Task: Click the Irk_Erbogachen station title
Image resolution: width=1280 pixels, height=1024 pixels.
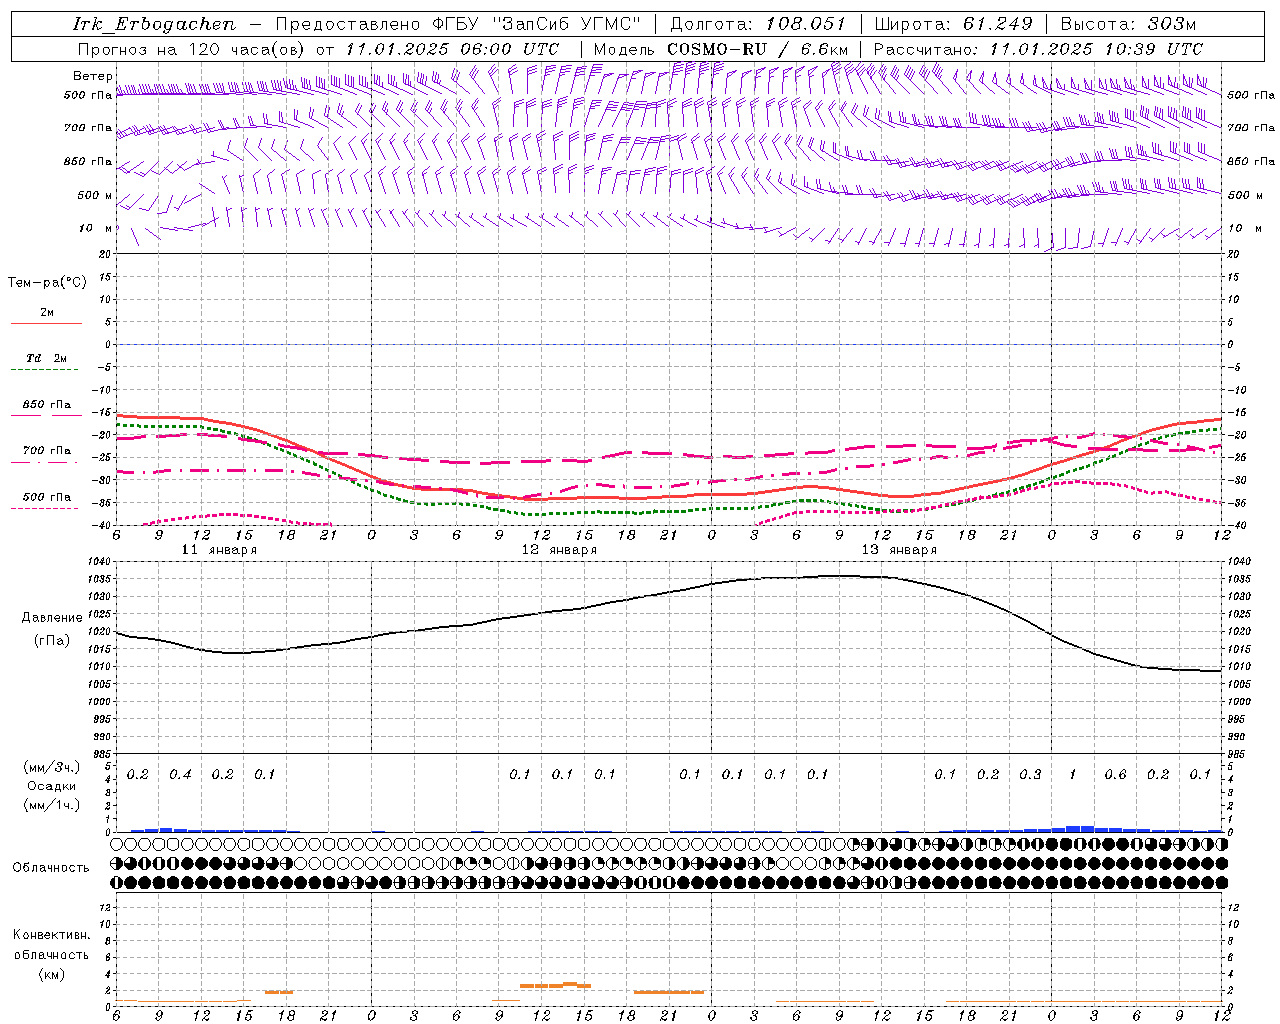Action: pos(154,24)
